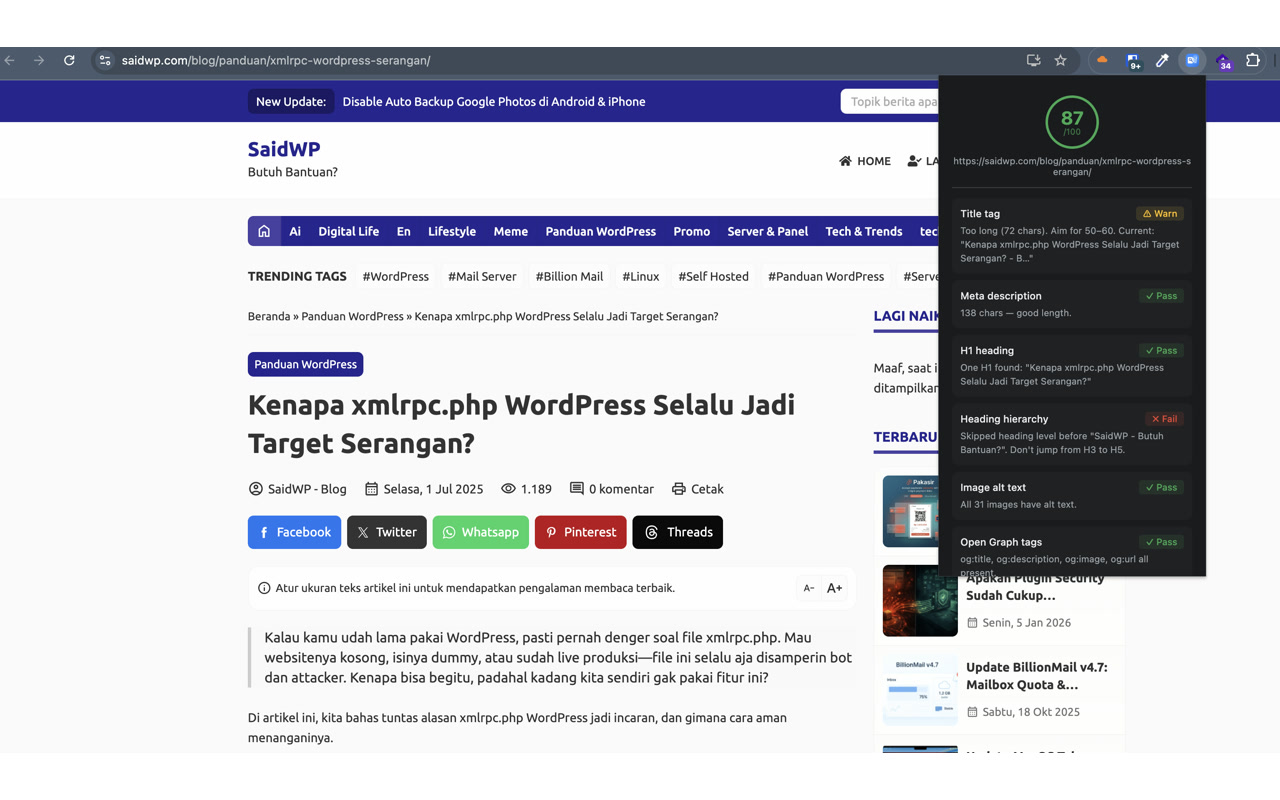Open the Disable Auto Backup Google Photos update link
This screenshot has height=800, width=1280.
(494, 102)
